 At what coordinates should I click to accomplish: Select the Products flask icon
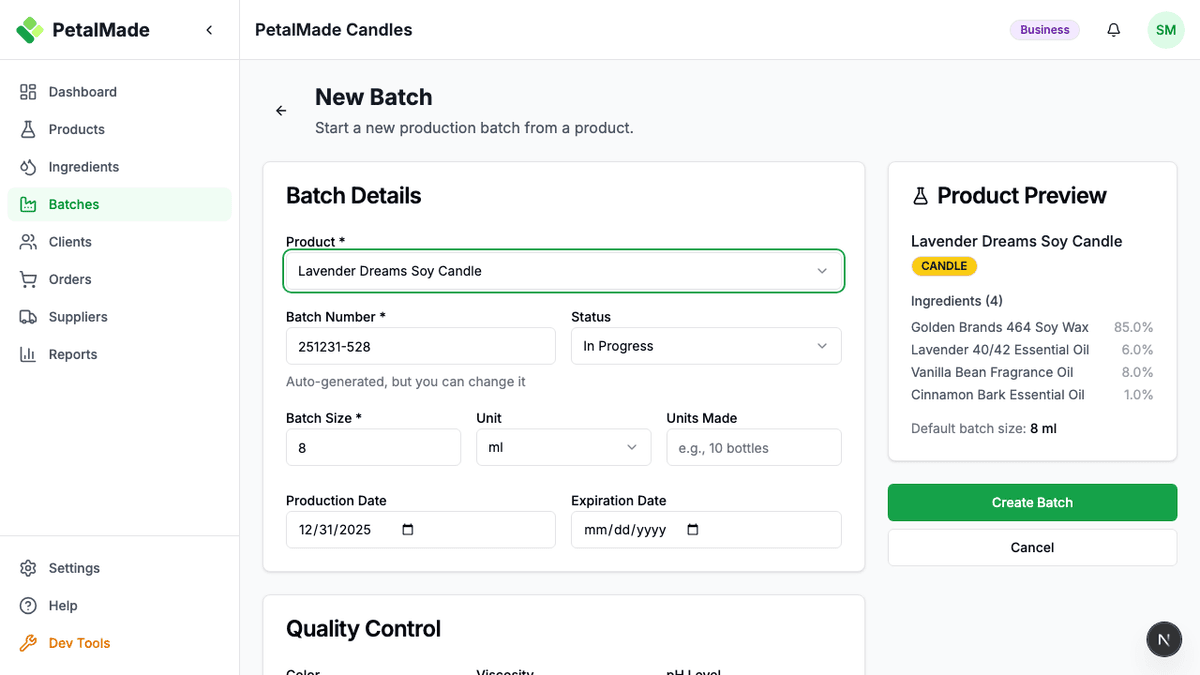point(29,129)
